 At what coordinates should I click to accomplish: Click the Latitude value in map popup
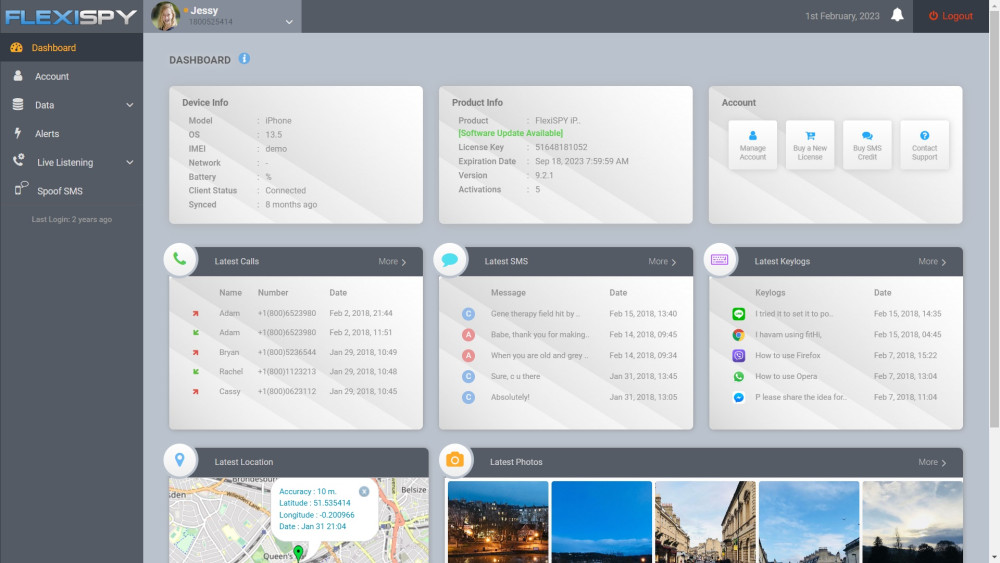(x=332, y=503)
